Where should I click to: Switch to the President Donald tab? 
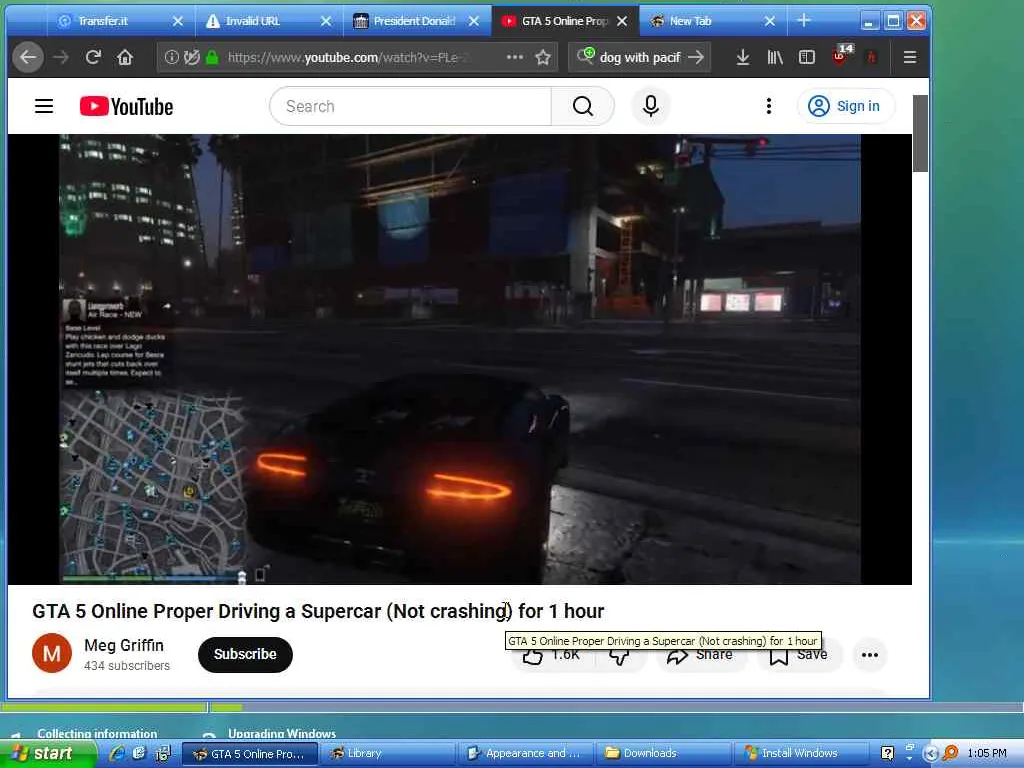click(417, 21)
